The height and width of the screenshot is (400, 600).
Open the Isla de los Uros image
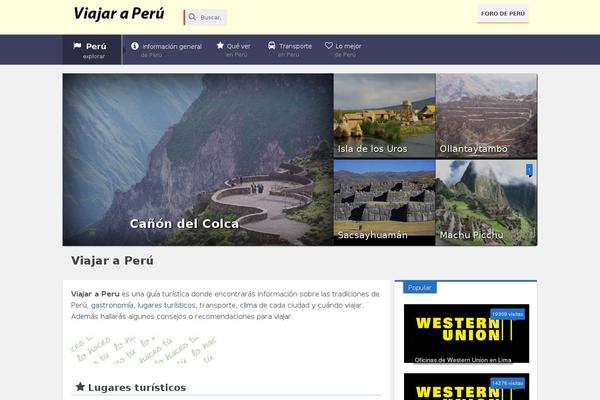(385, 116)
